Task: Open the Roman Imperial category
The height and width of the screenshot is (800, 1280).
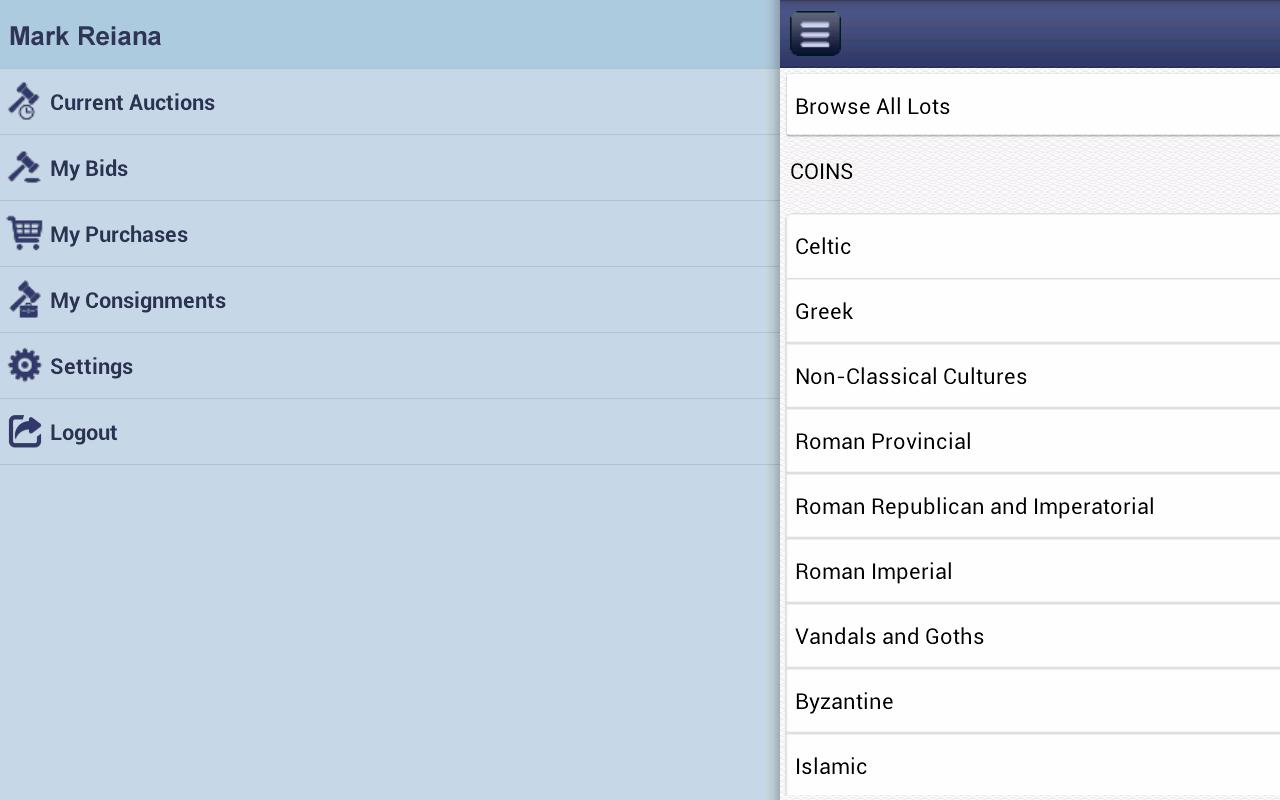Action: tap(1033, 571)
